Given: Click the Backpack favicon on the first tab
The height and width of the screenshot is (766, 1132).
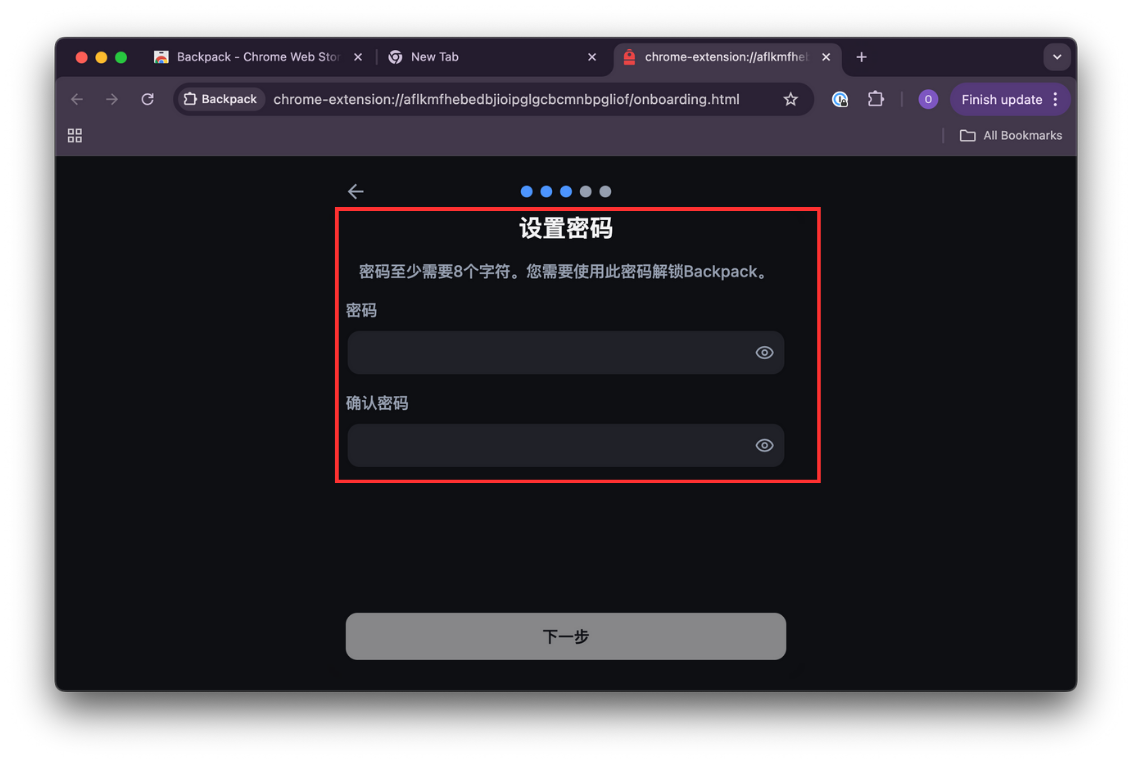Looking at the screenshot, I should 161,57.
